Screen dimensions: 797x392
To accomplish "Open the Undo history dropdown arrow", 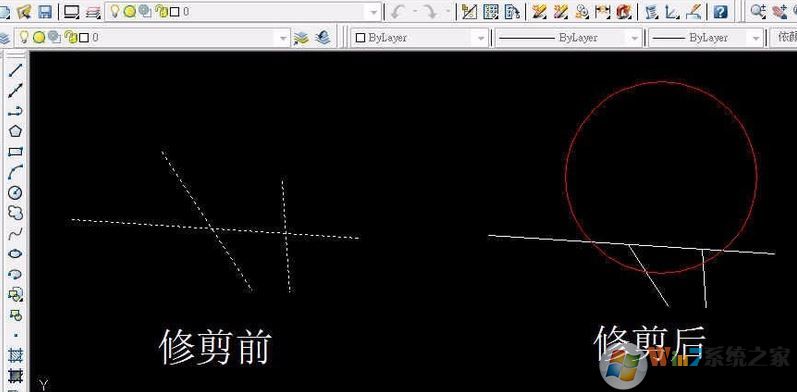I will click(415, 12).
